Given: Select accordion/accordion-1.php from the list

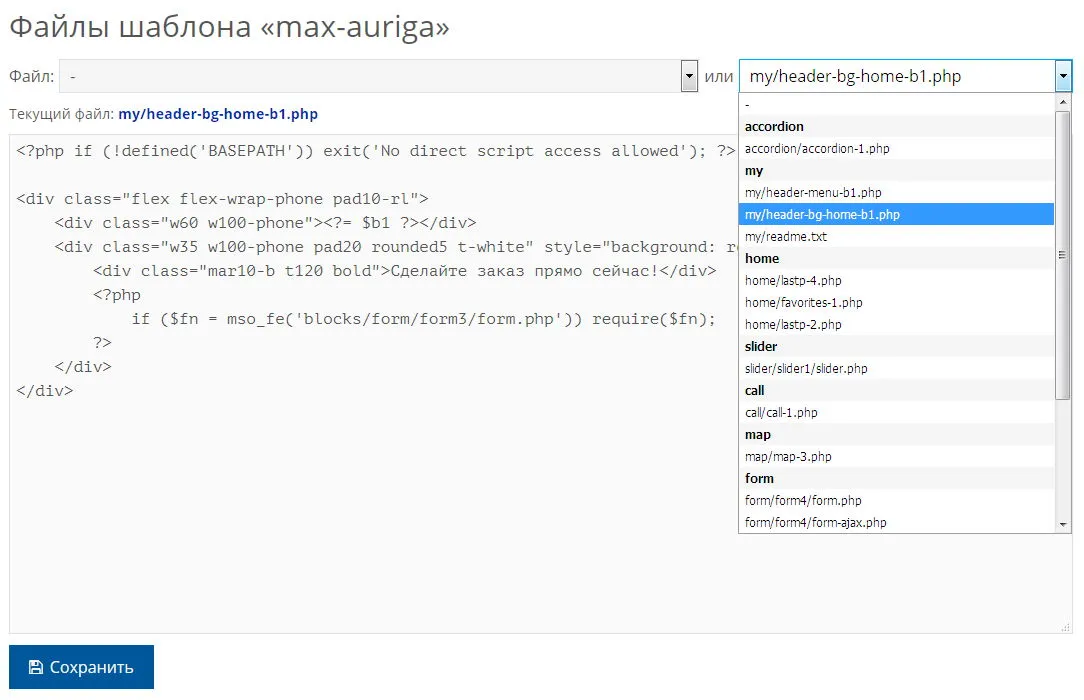Looking at the screenshot, I should click(x=817, y=148).
